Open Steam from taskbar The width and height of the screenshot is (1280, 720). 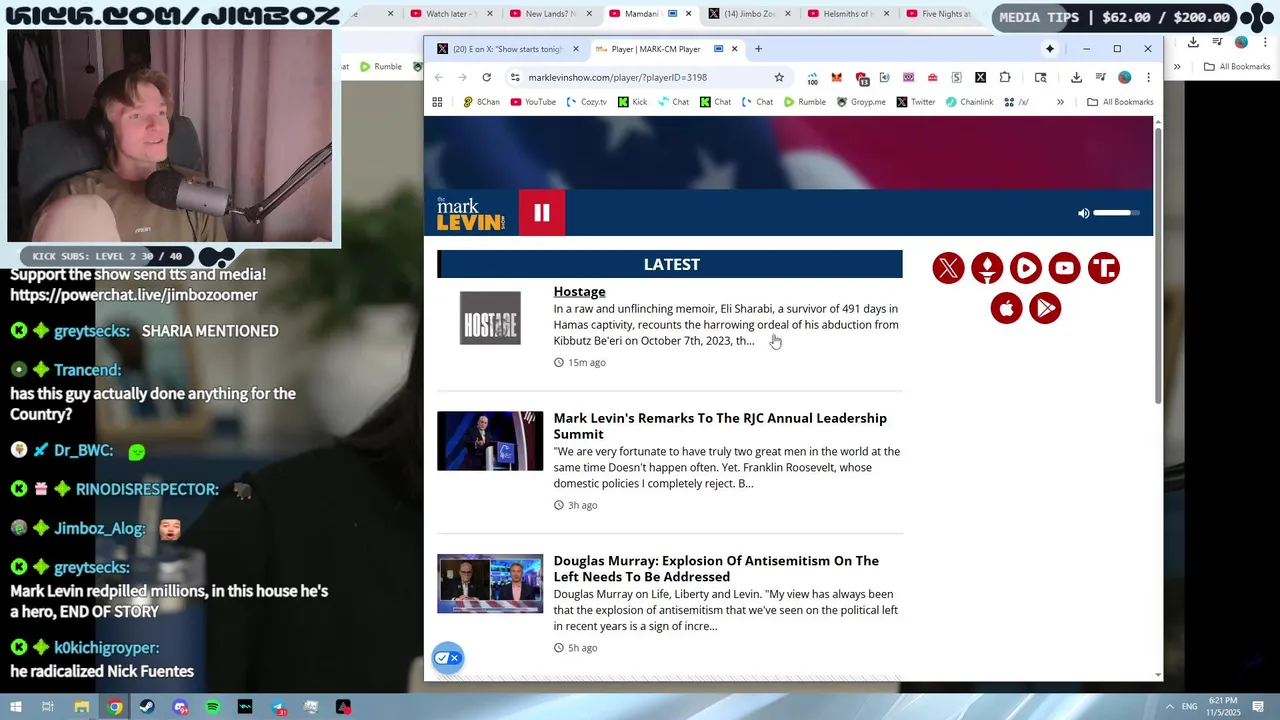pyautogui.click(x=148, y=707)
